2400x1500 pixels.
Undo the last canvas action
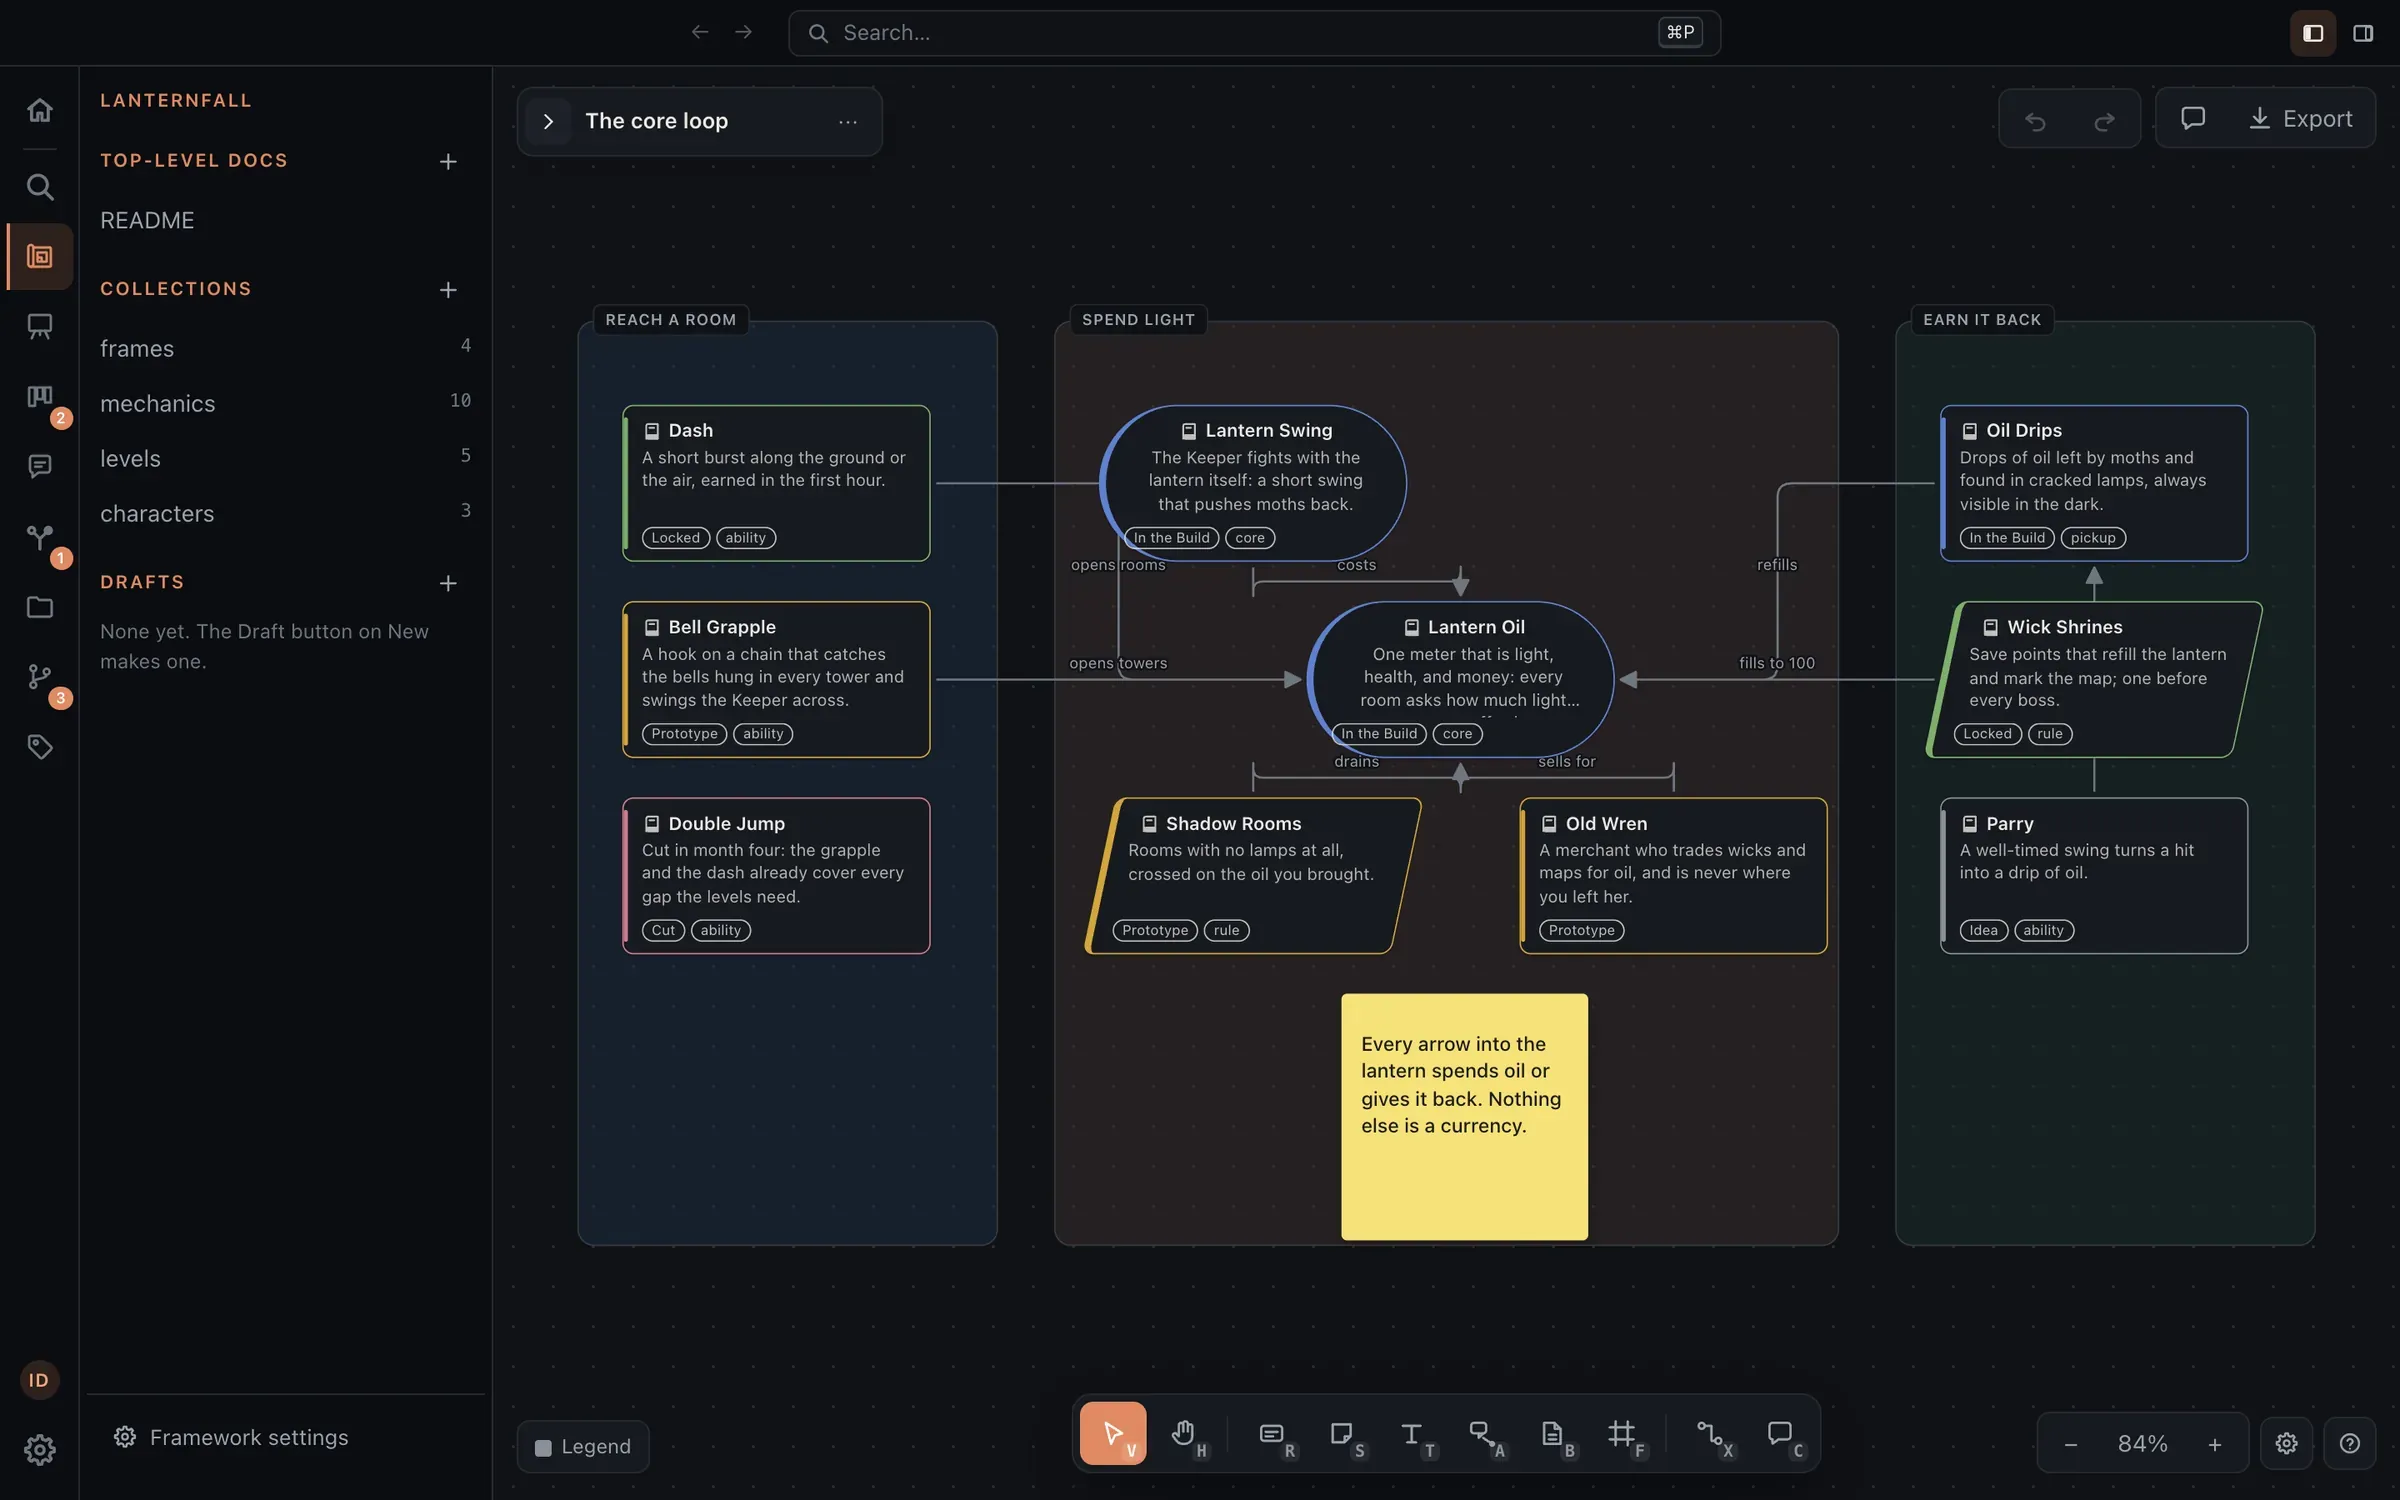(2035, 120)
